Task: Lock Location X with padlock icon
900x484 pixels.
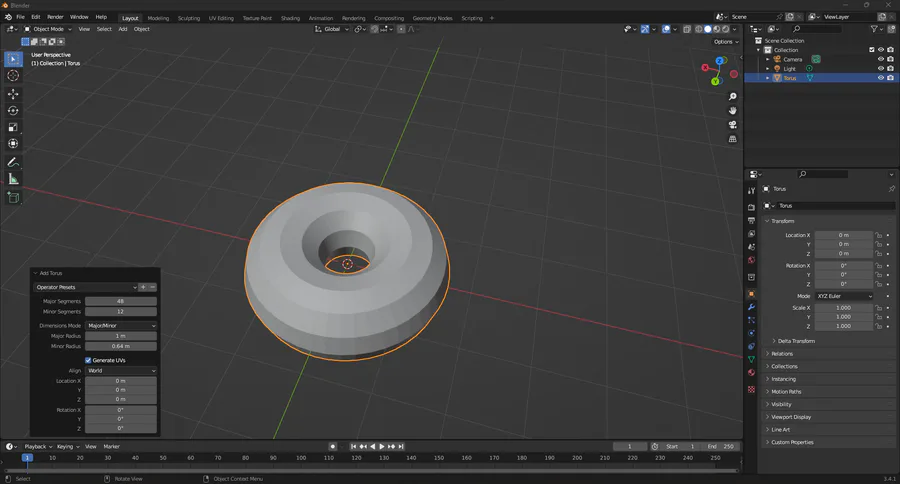Action: 878,235
